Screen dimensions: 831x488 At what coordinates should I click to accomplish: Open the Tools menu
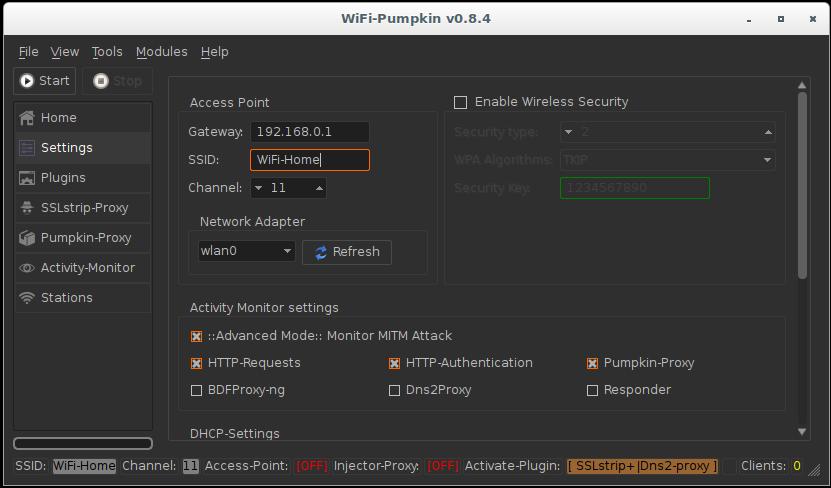107,52
